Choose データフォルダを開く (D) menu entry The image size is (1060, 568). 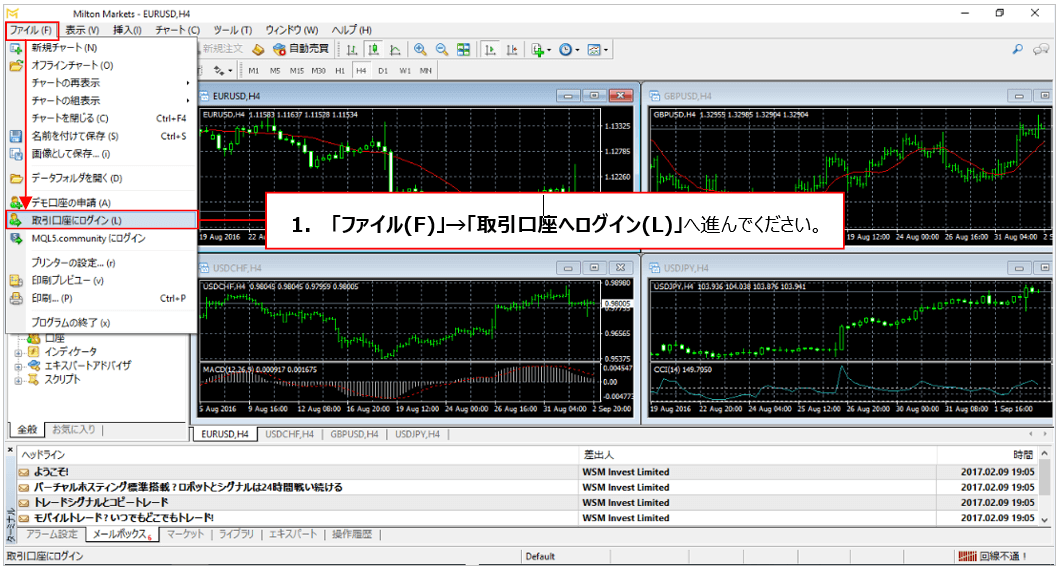[101, 179]
